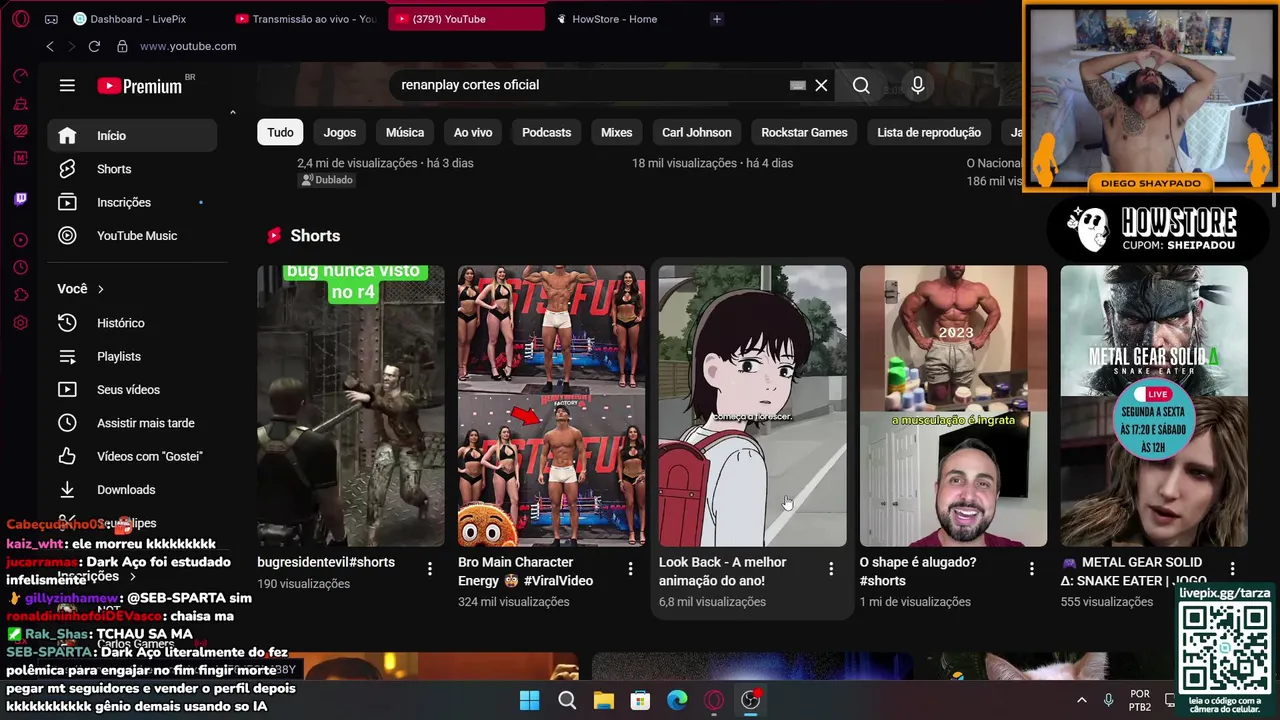This screenshot has height=720, width=1280.
Task: Select the Jogos filter chip
Action: tap(339, 132)
